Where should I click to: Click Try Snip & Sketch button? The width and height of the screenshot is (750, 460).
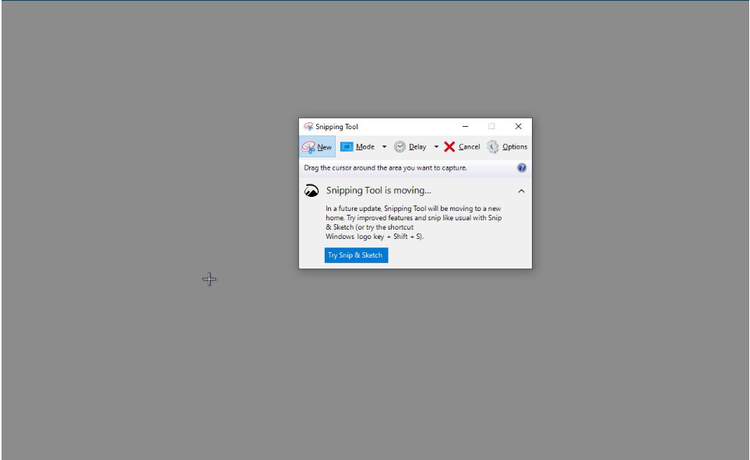tap(356, 255)
